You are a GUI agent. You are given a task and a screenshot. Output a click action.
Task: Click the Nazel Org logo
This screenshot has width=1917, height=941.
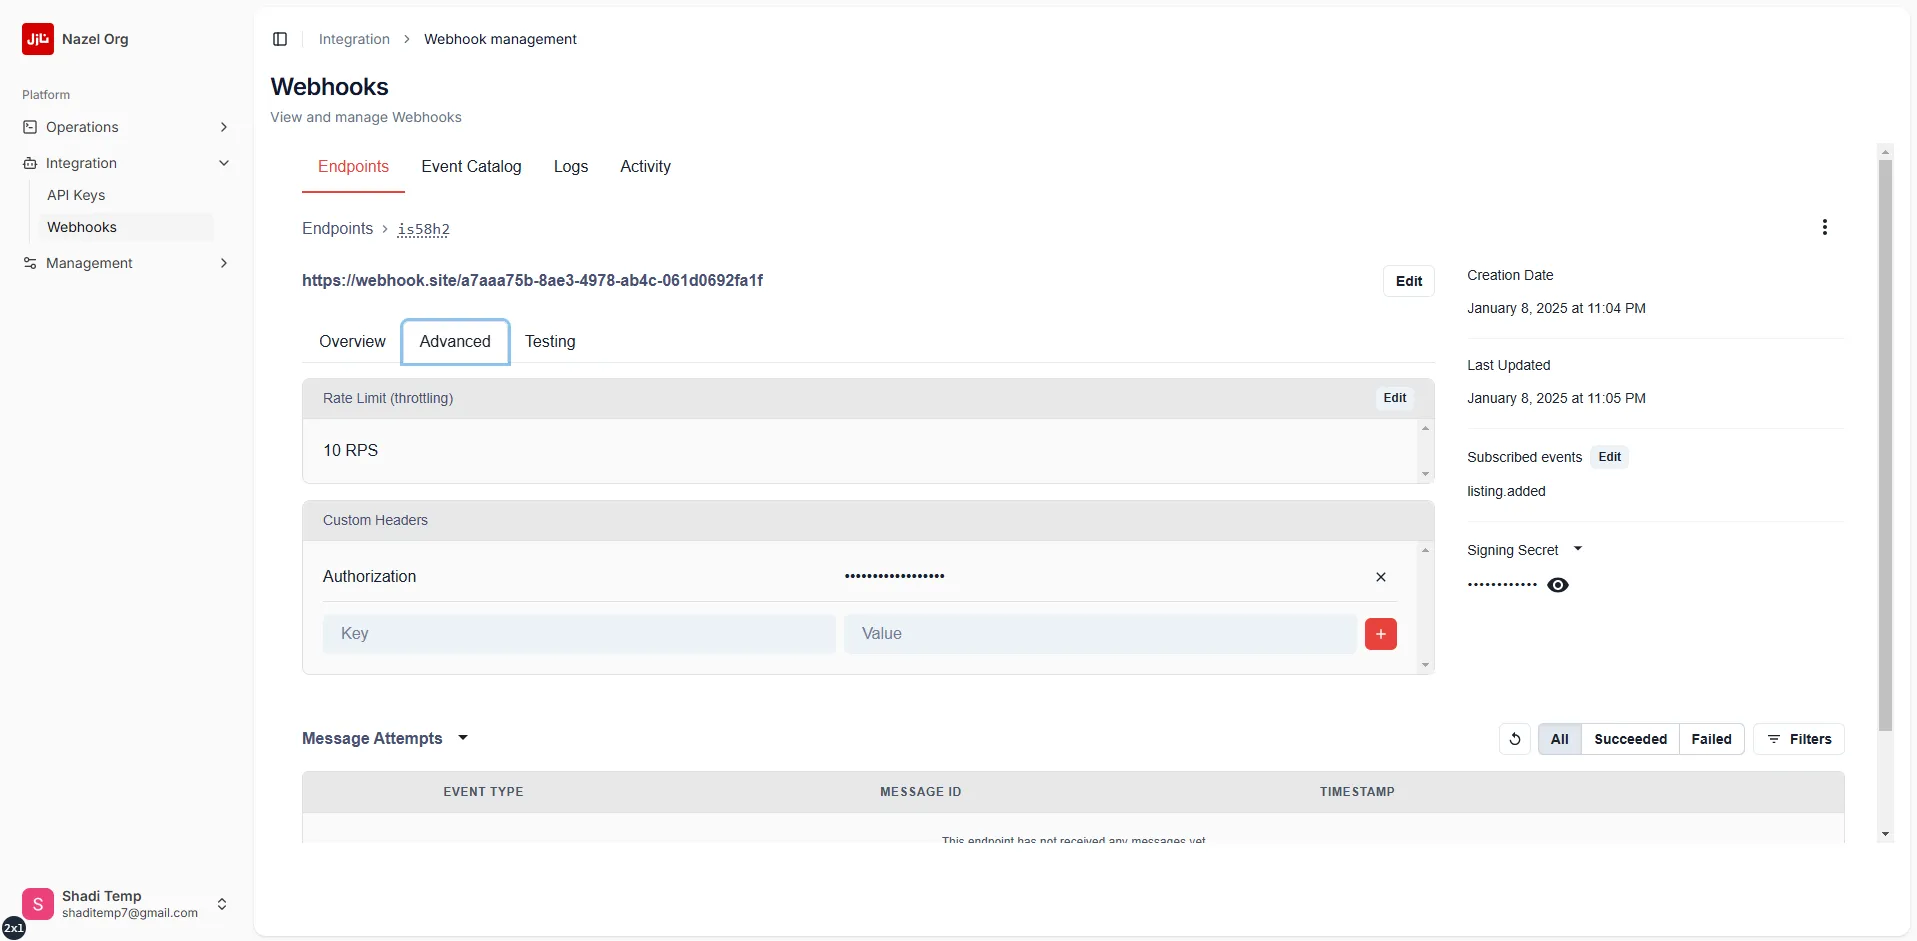pyautogui.click(x=38, y=39)
